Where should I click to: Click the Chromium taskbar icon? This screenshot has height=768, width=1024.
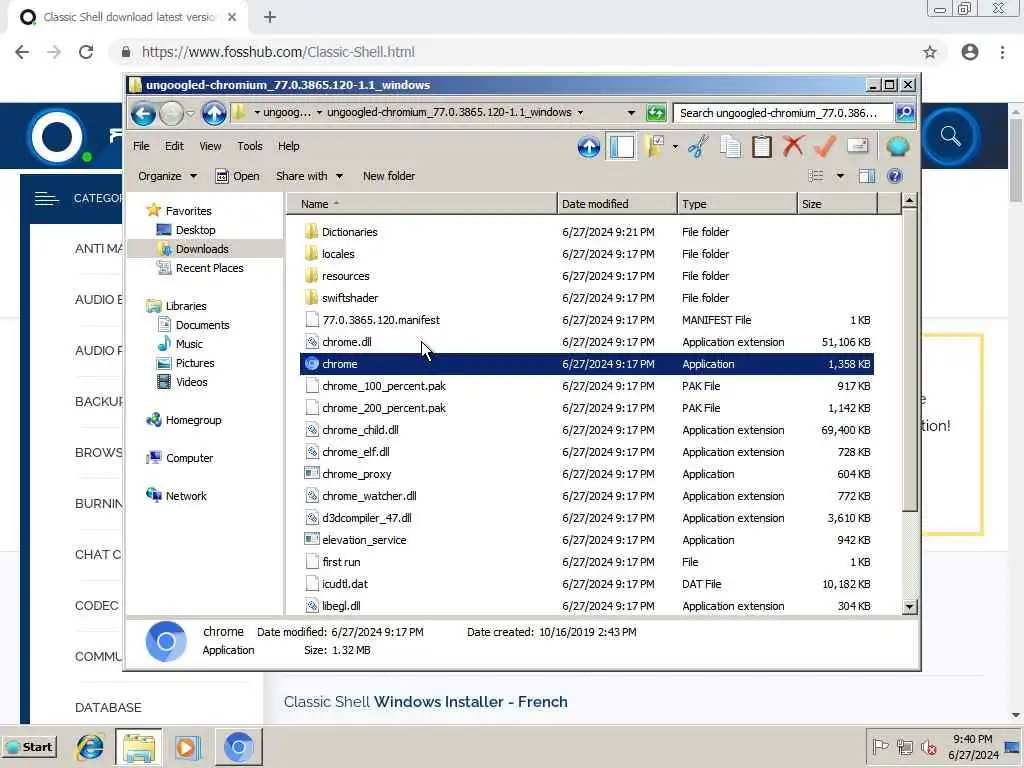click(x=238, y=747)
